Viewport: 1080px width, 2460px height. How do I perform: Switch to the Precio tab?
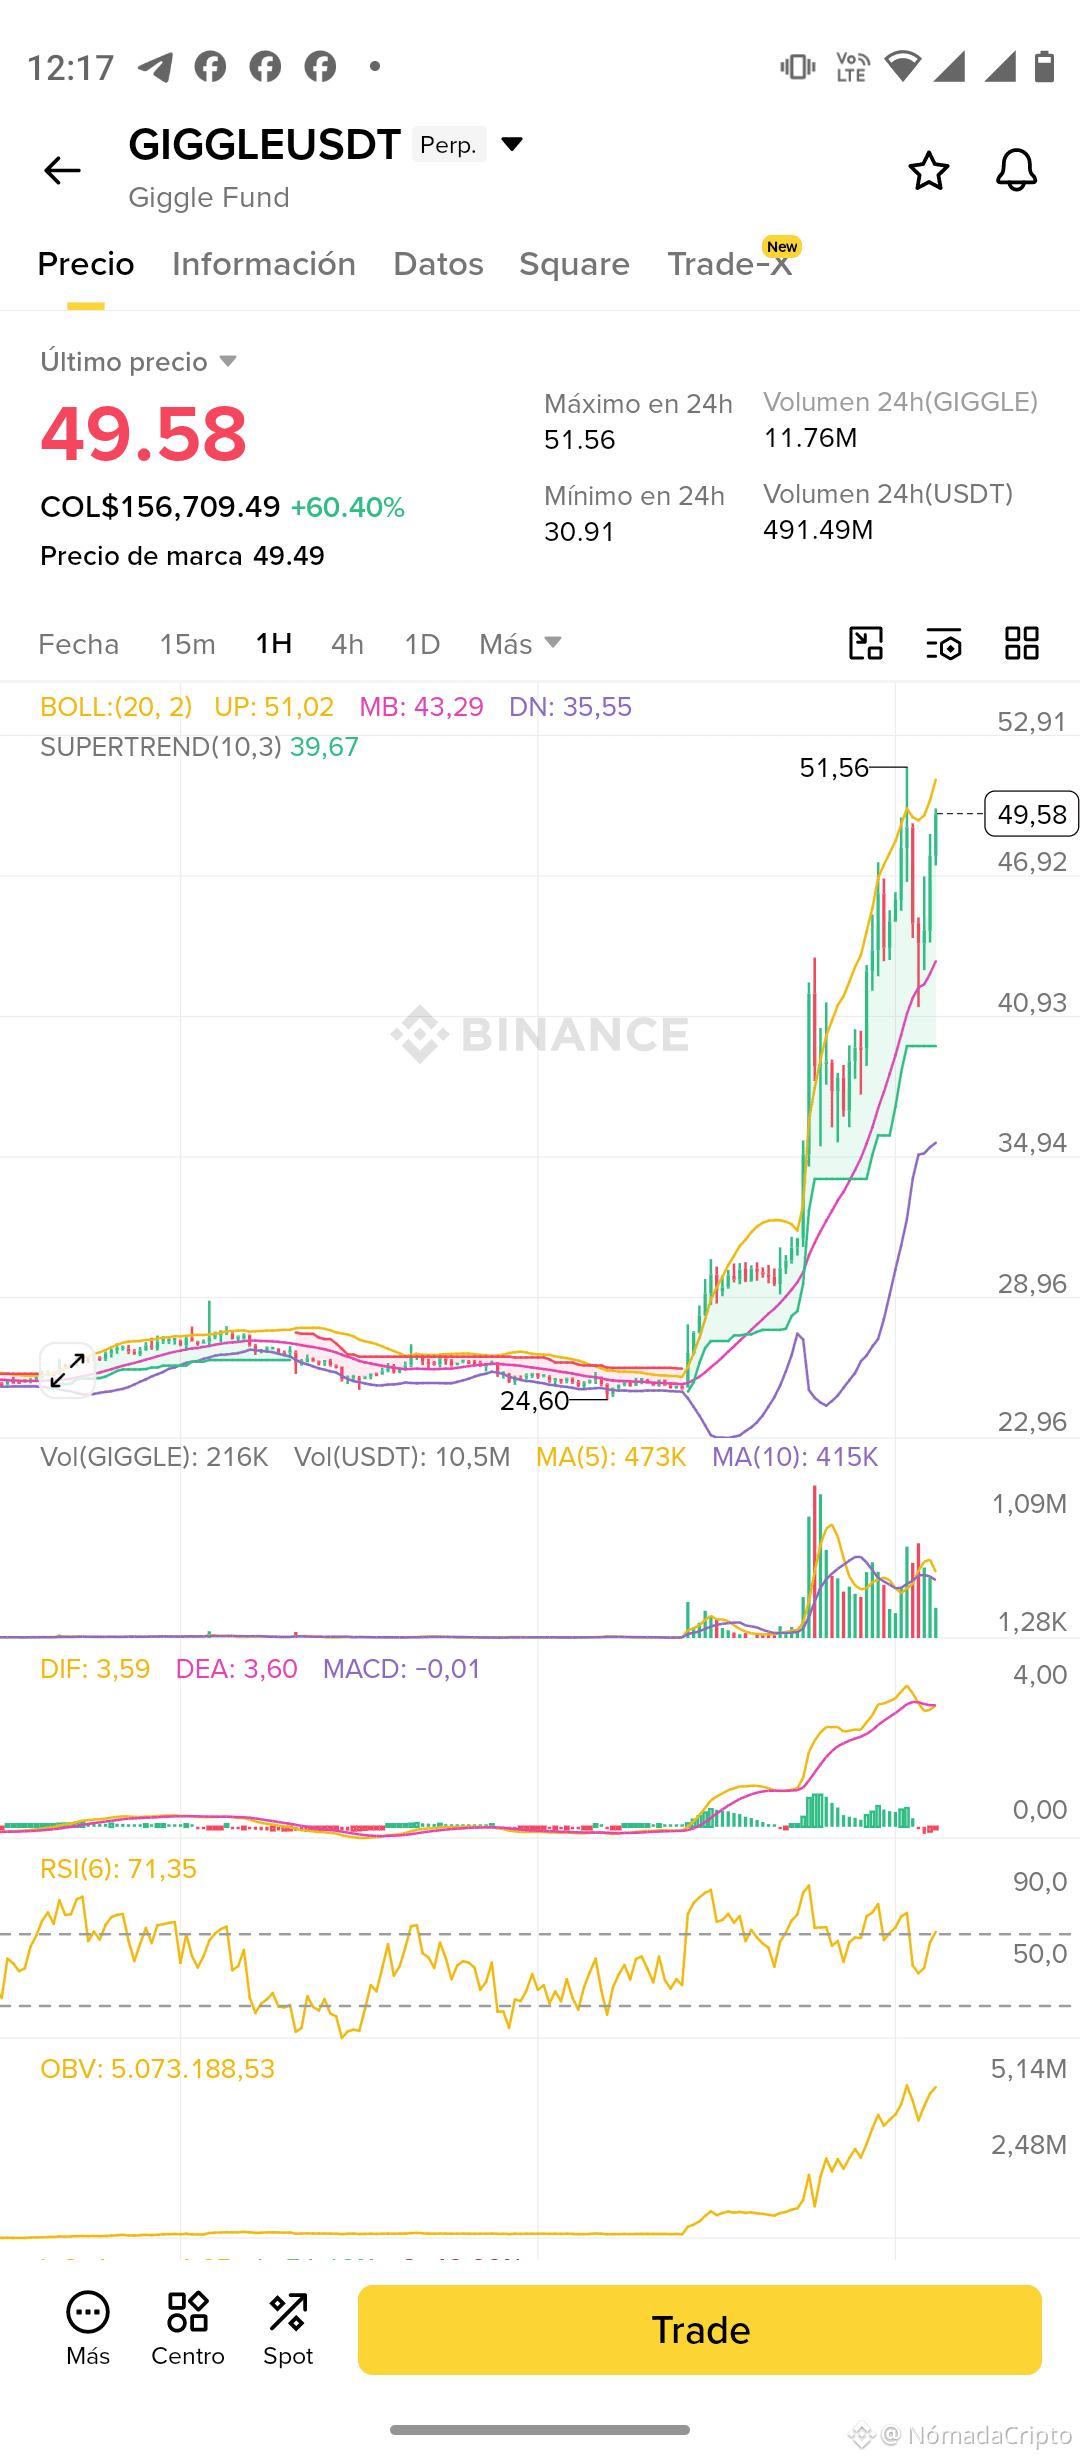point(86,264)
